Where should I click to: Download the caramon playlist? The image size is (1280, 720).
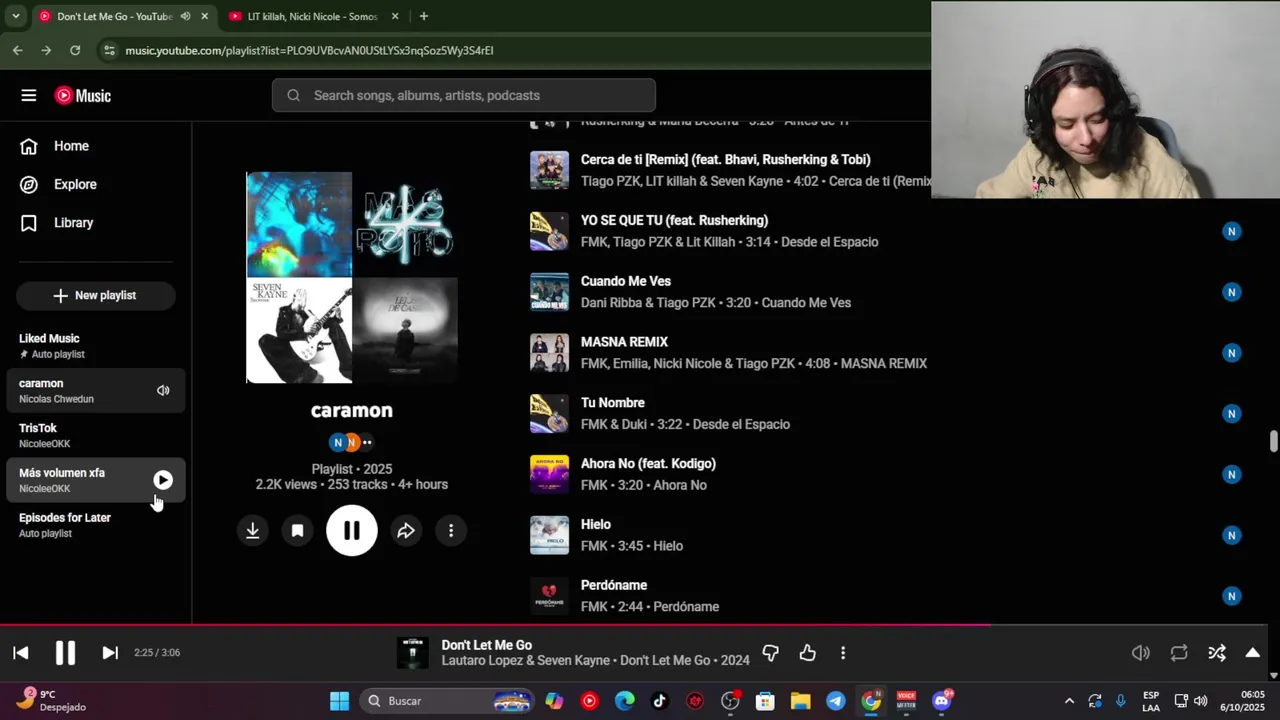pyautogui.click(x=253, y=531)
